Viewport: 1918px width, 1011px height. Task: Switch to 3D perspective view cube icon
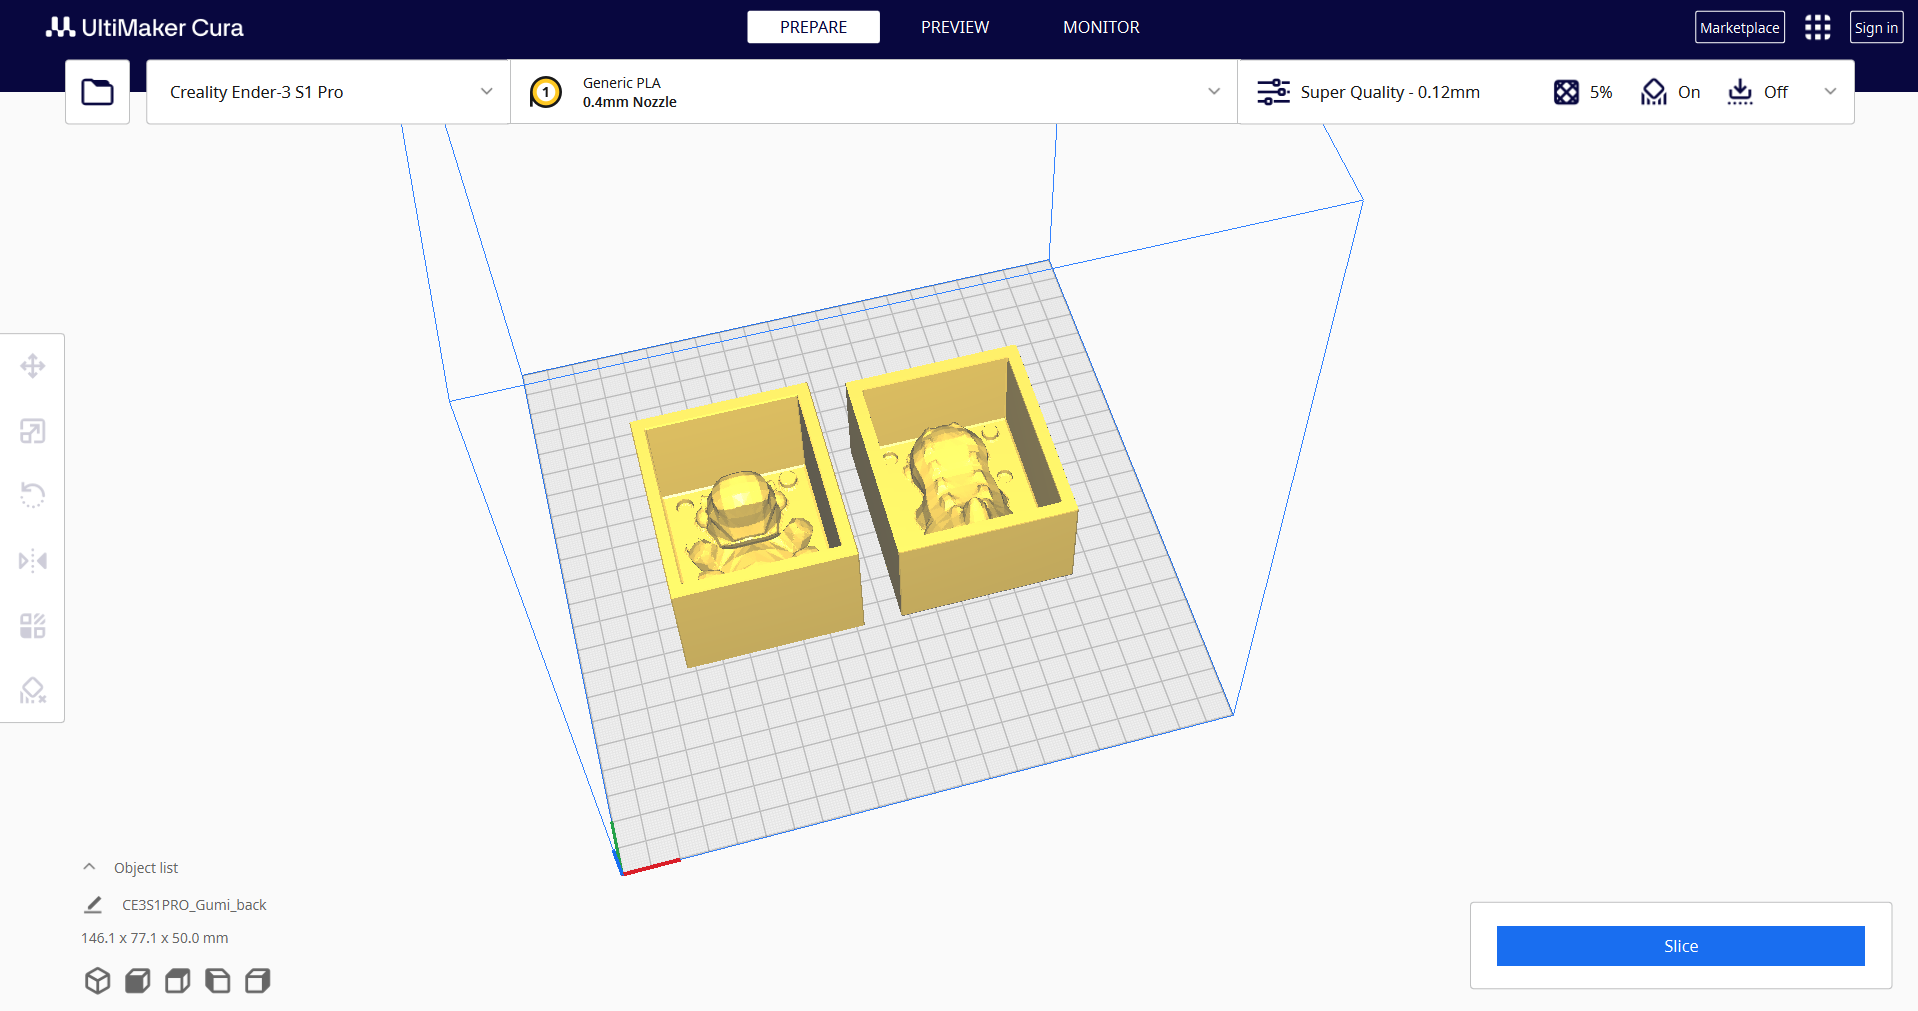[x=97, y=981]
